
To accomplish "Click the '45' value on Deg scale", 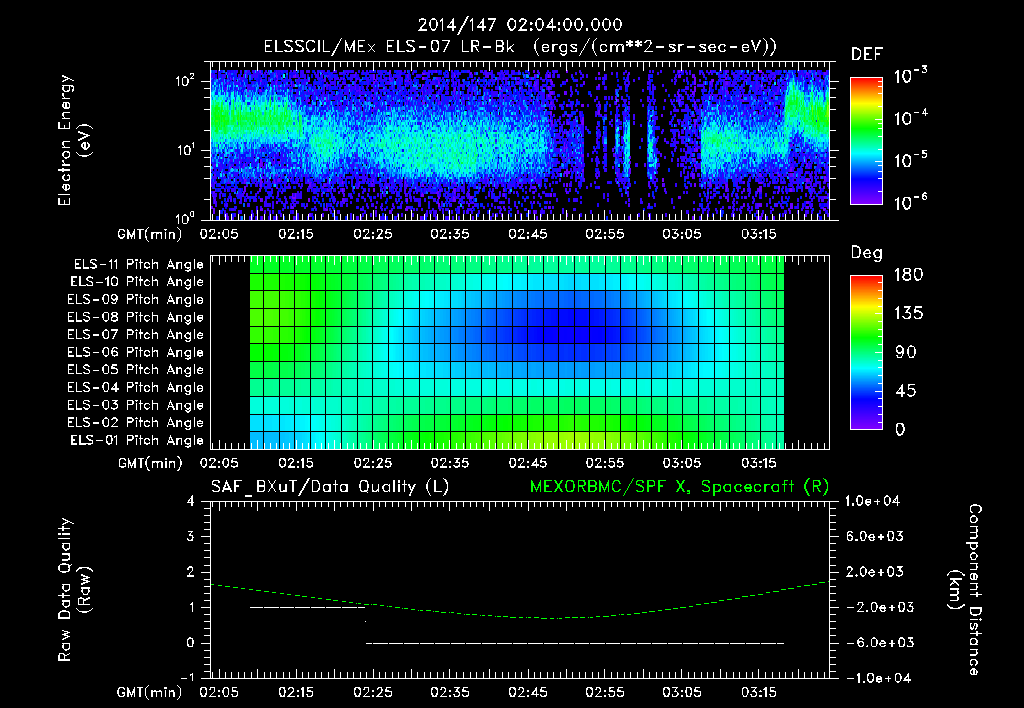I will [905, 391].
